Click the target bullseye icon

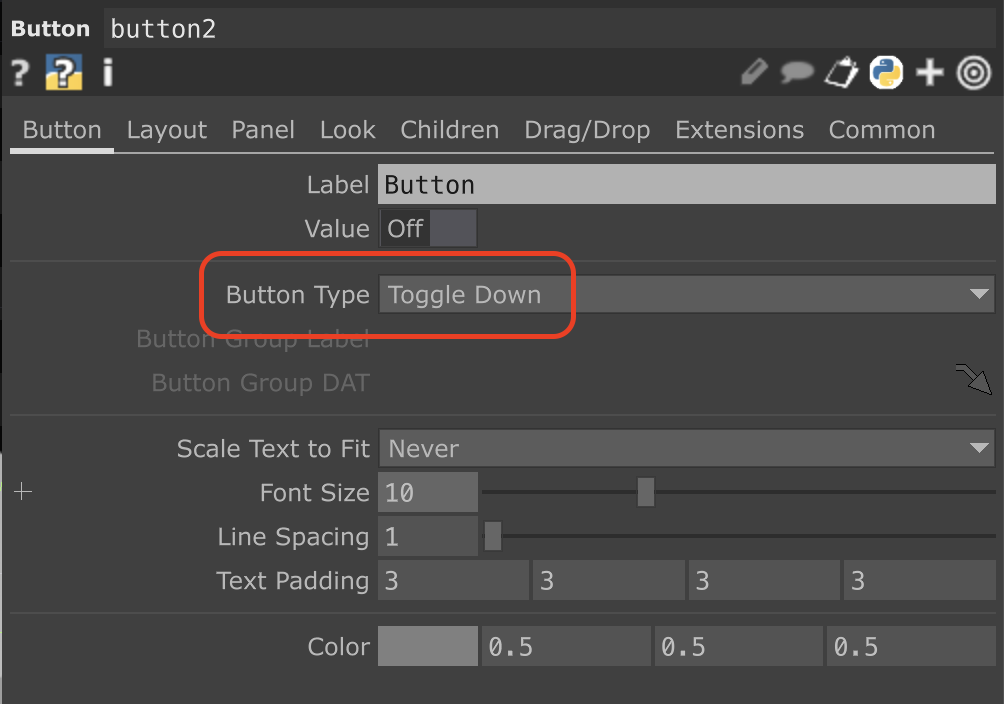click(x=974, y=72)
